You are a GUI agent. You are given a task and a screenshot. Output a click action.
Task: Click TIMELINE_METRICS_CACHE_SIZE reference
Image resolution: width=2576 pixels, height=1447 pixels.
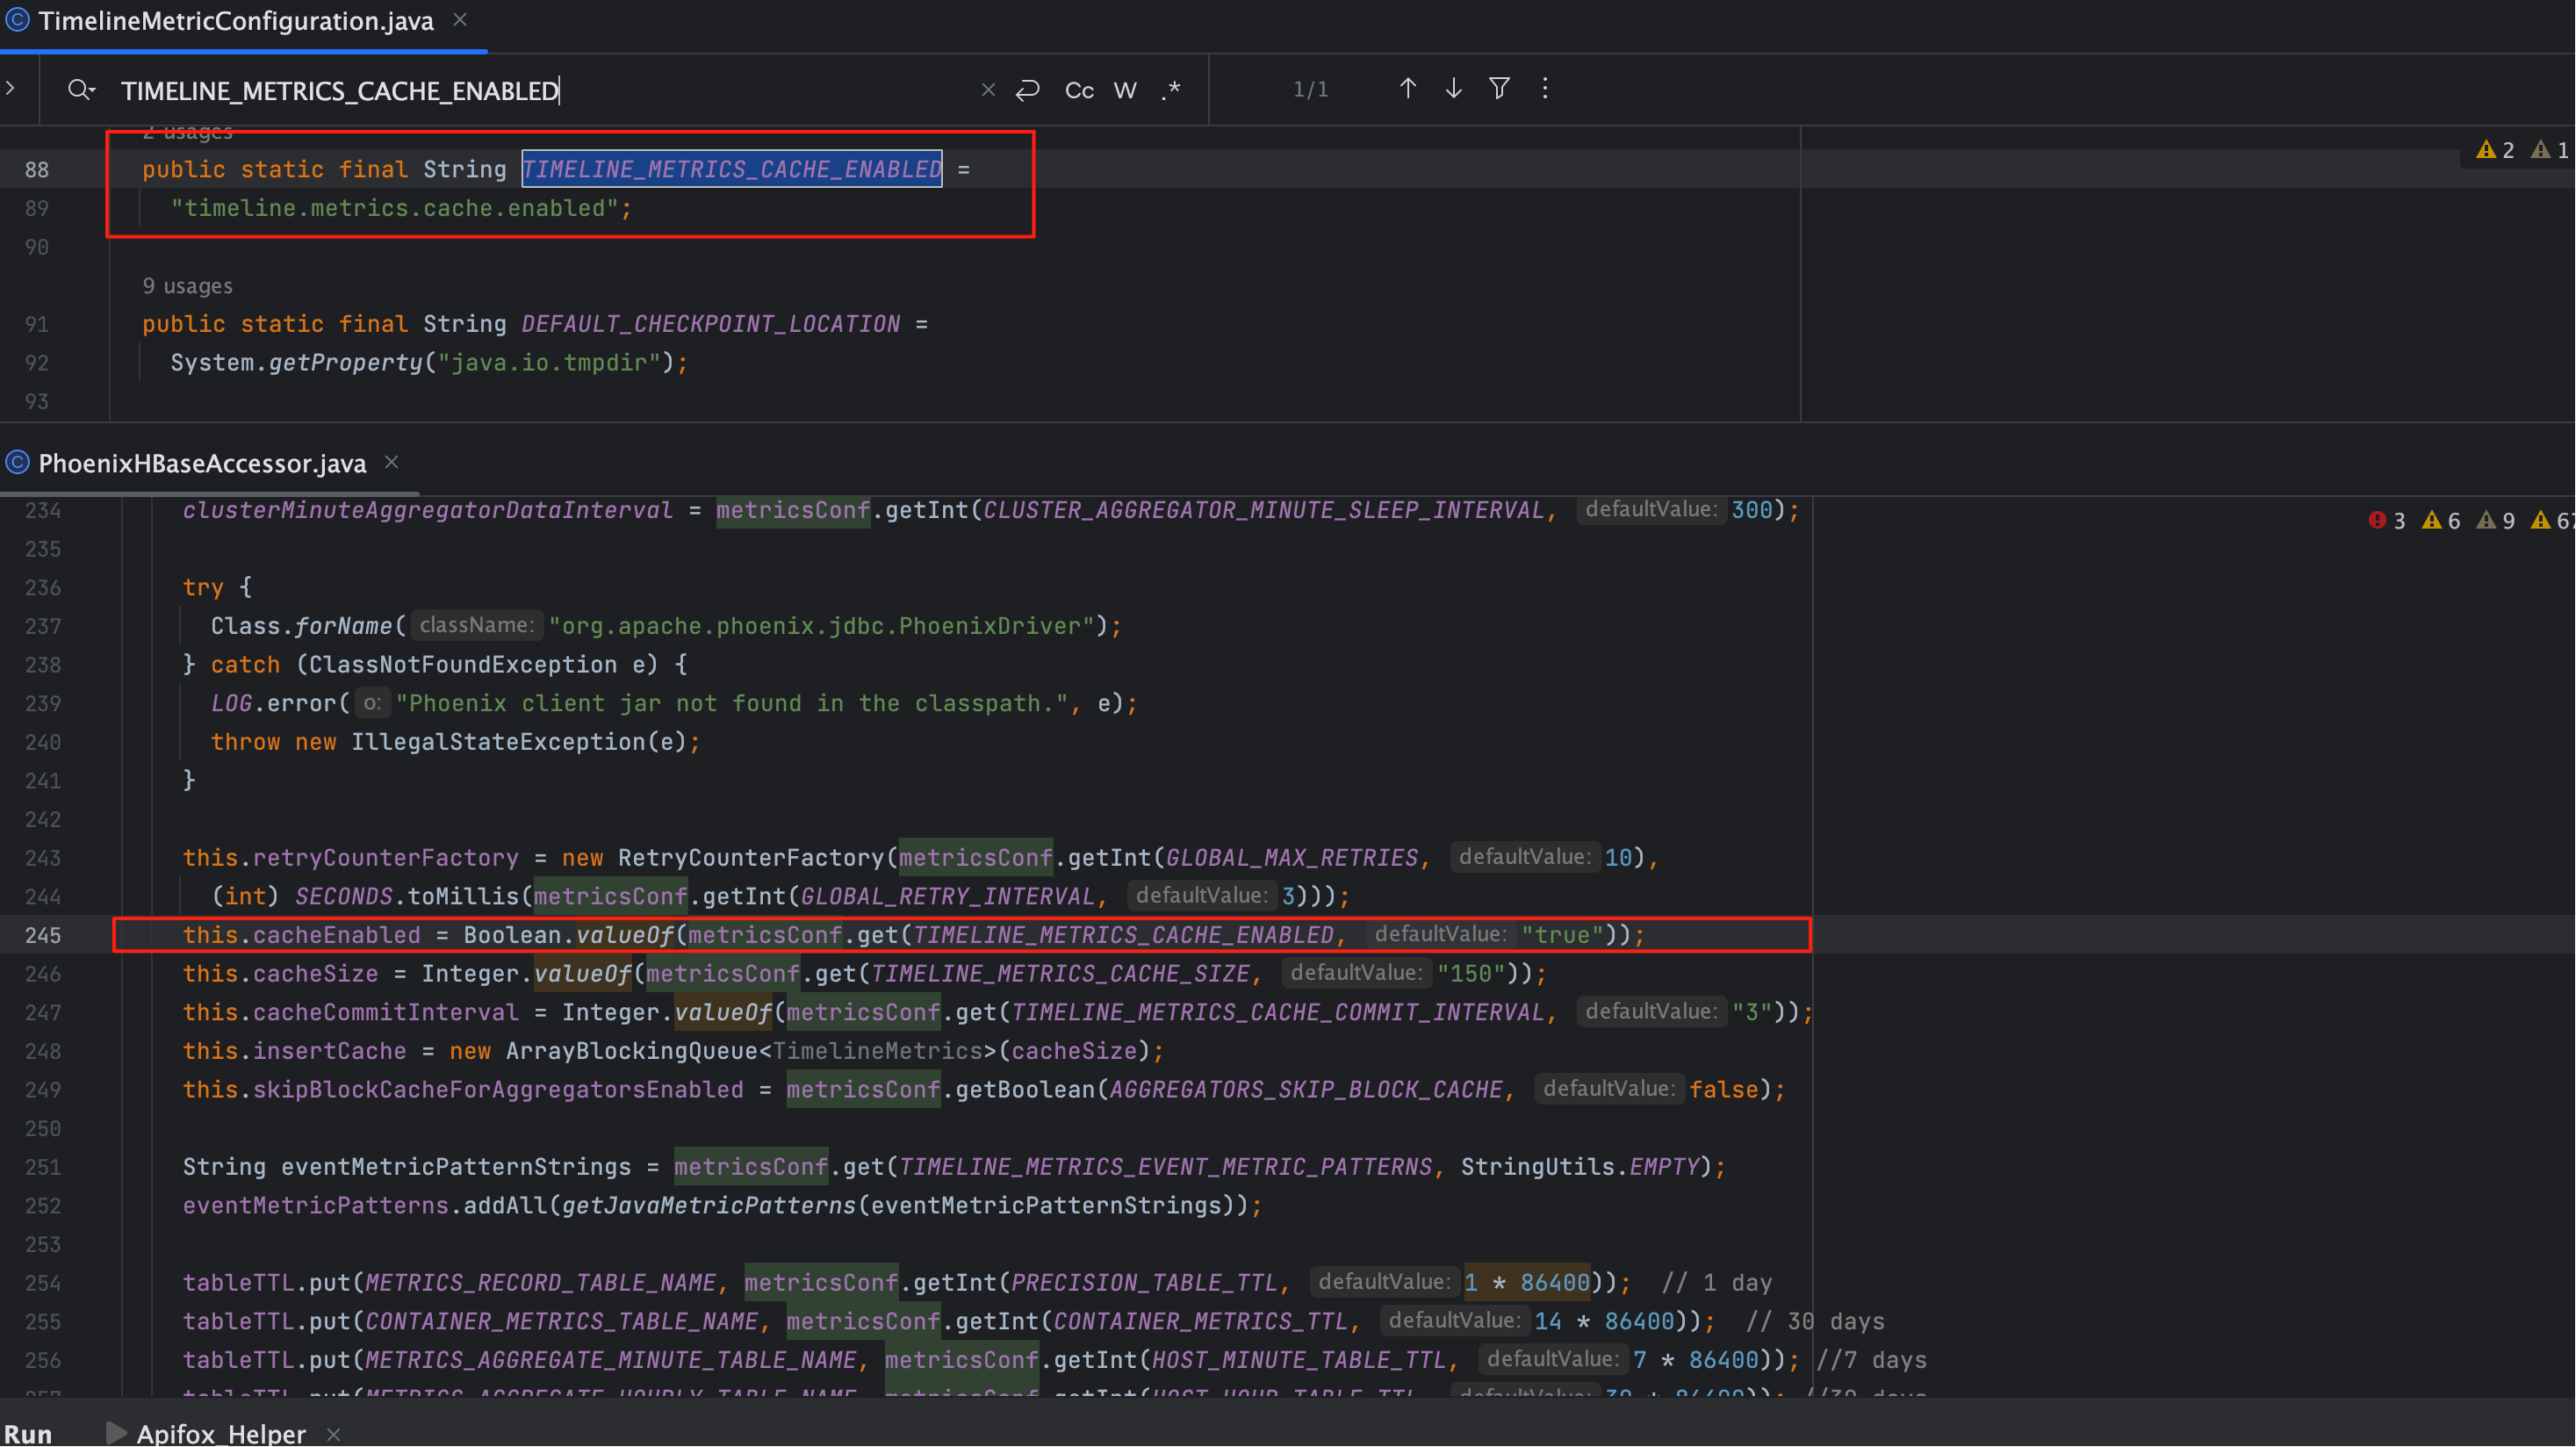coord(1060,974)
